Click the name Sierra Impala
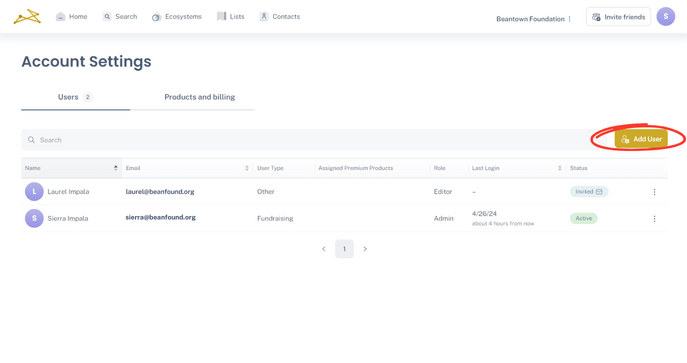The height and width of the screenshot is (363, 687). [68, 219]
